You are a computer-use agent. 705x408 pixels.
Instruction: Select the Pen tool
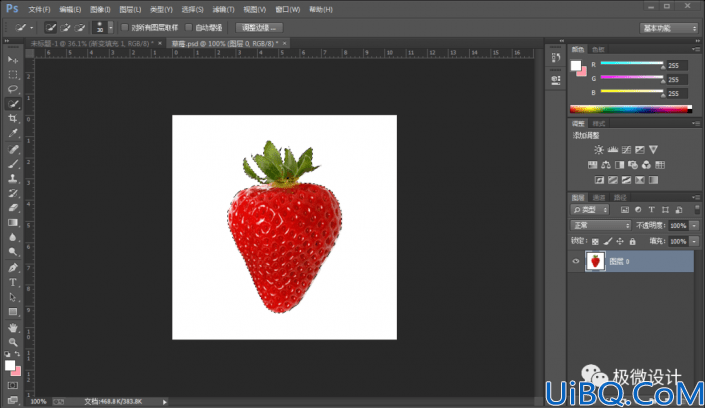point(13,268)
